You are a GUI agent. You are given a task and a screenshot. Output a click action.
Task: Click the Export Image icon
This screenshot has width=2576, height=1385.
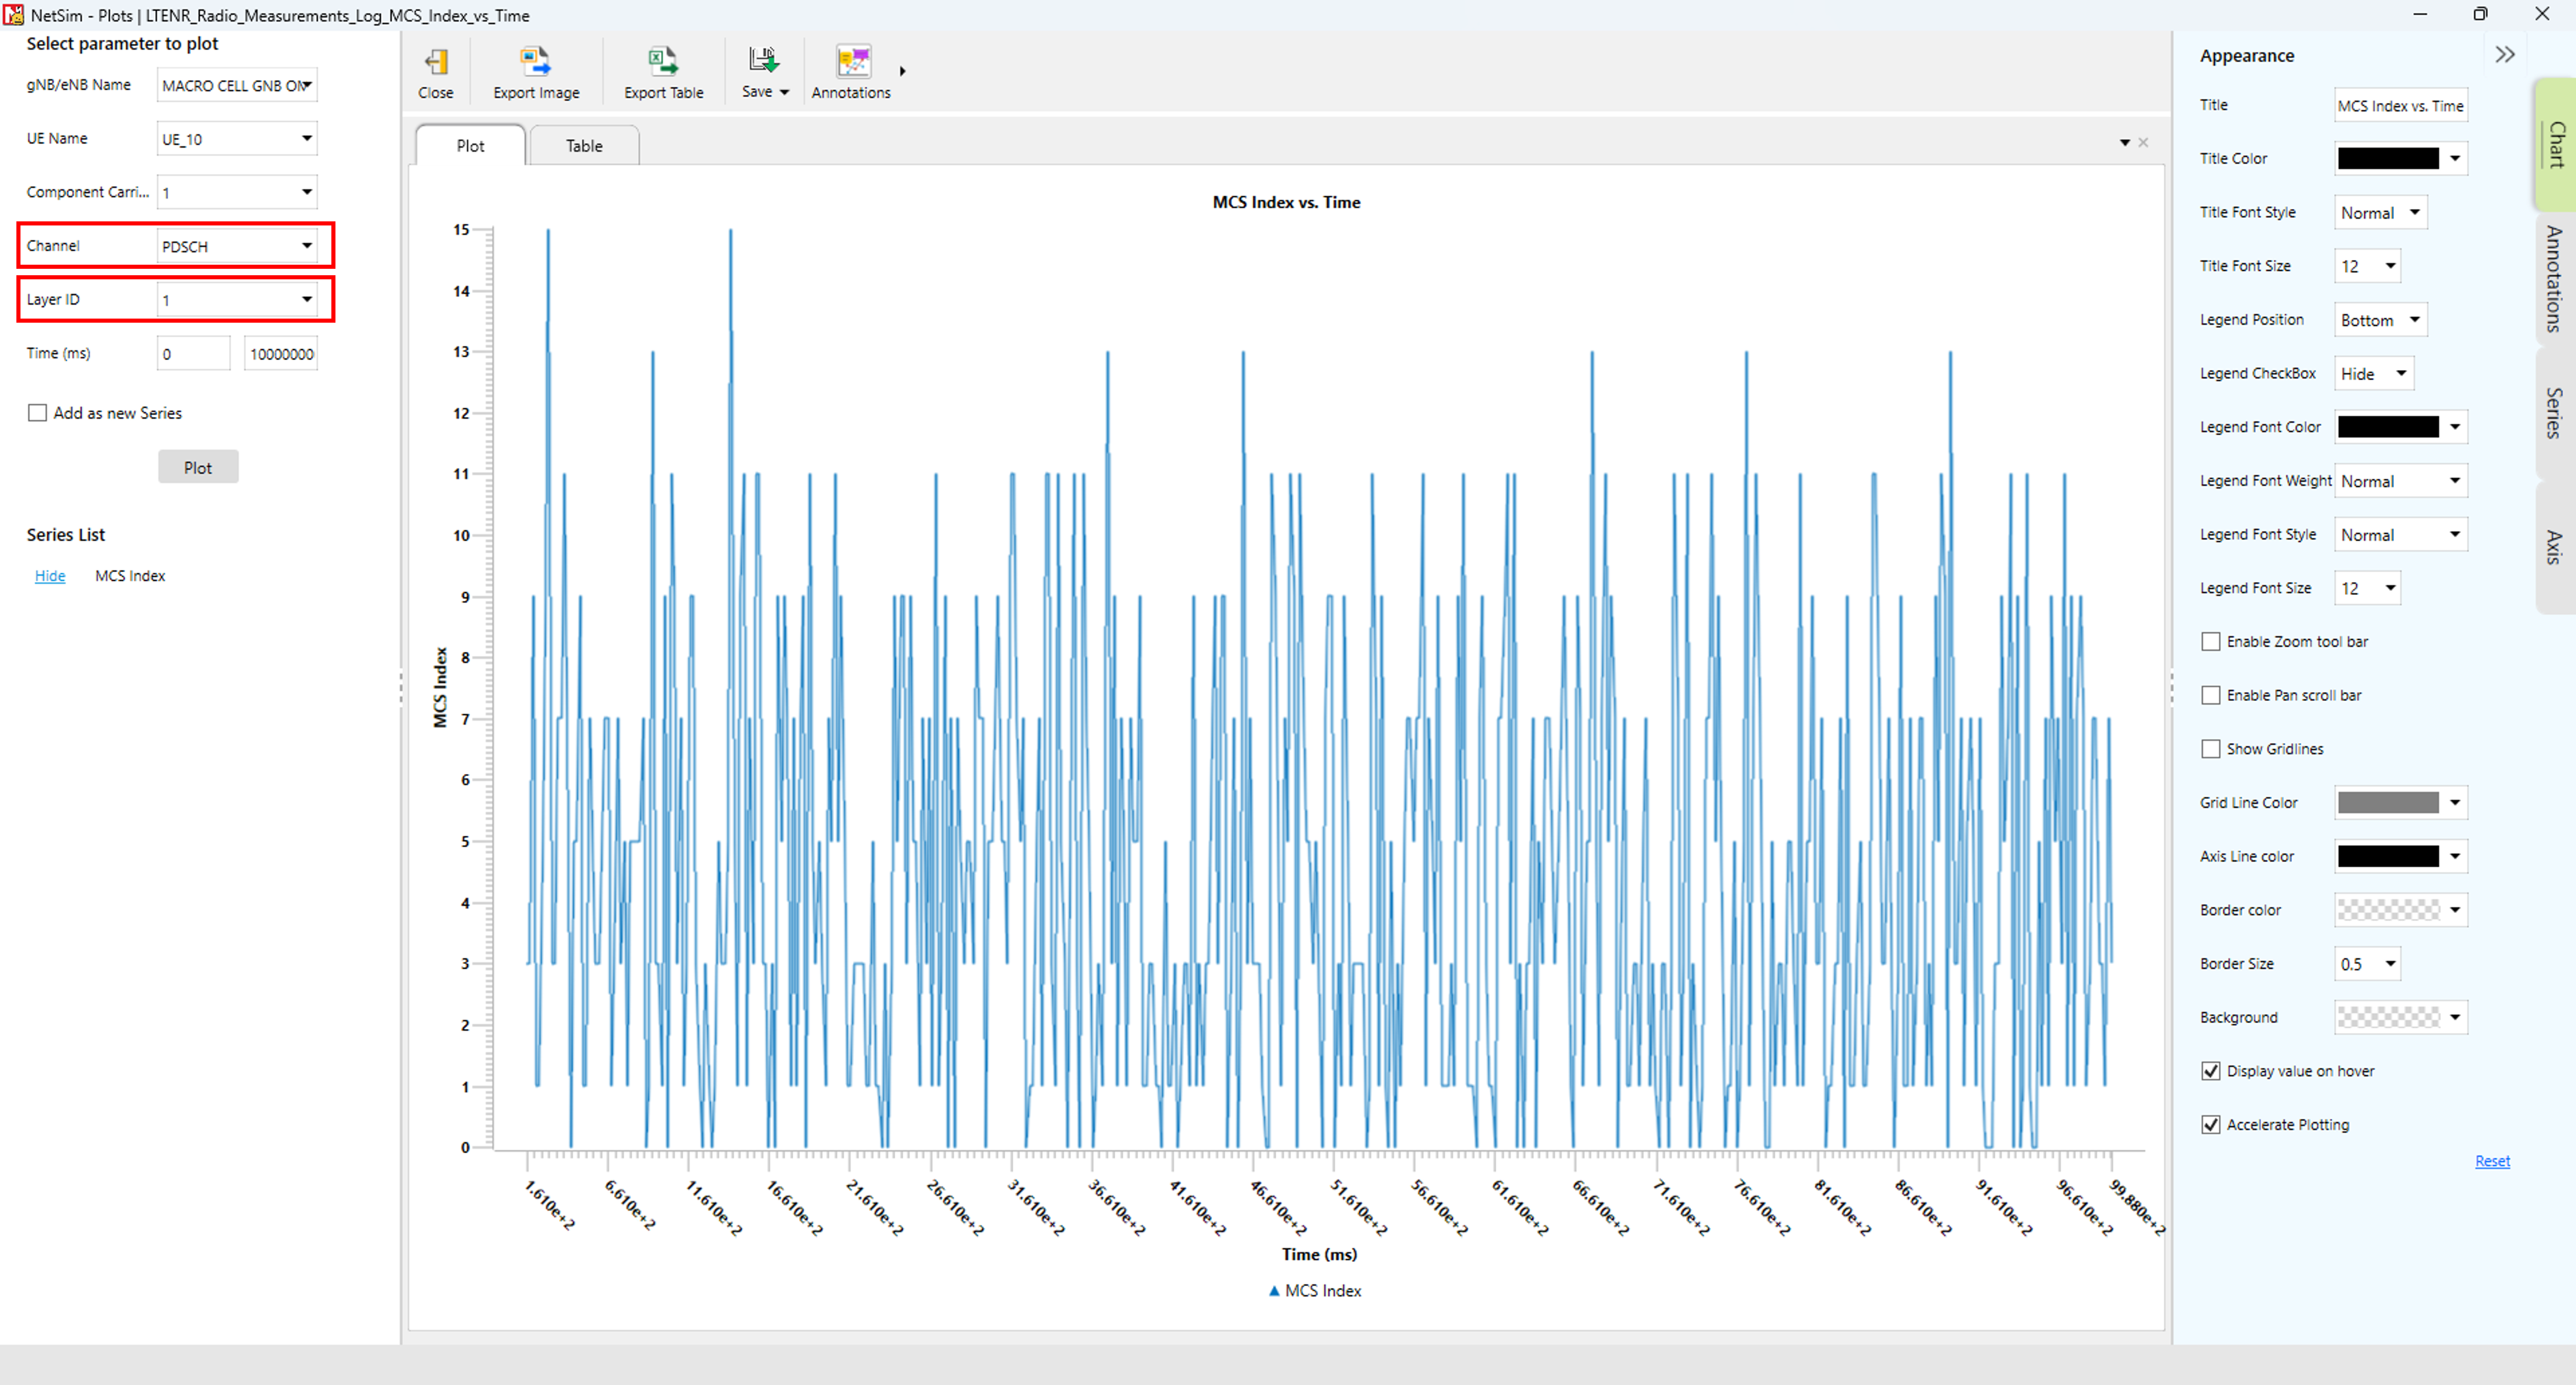tap(535, 62)
